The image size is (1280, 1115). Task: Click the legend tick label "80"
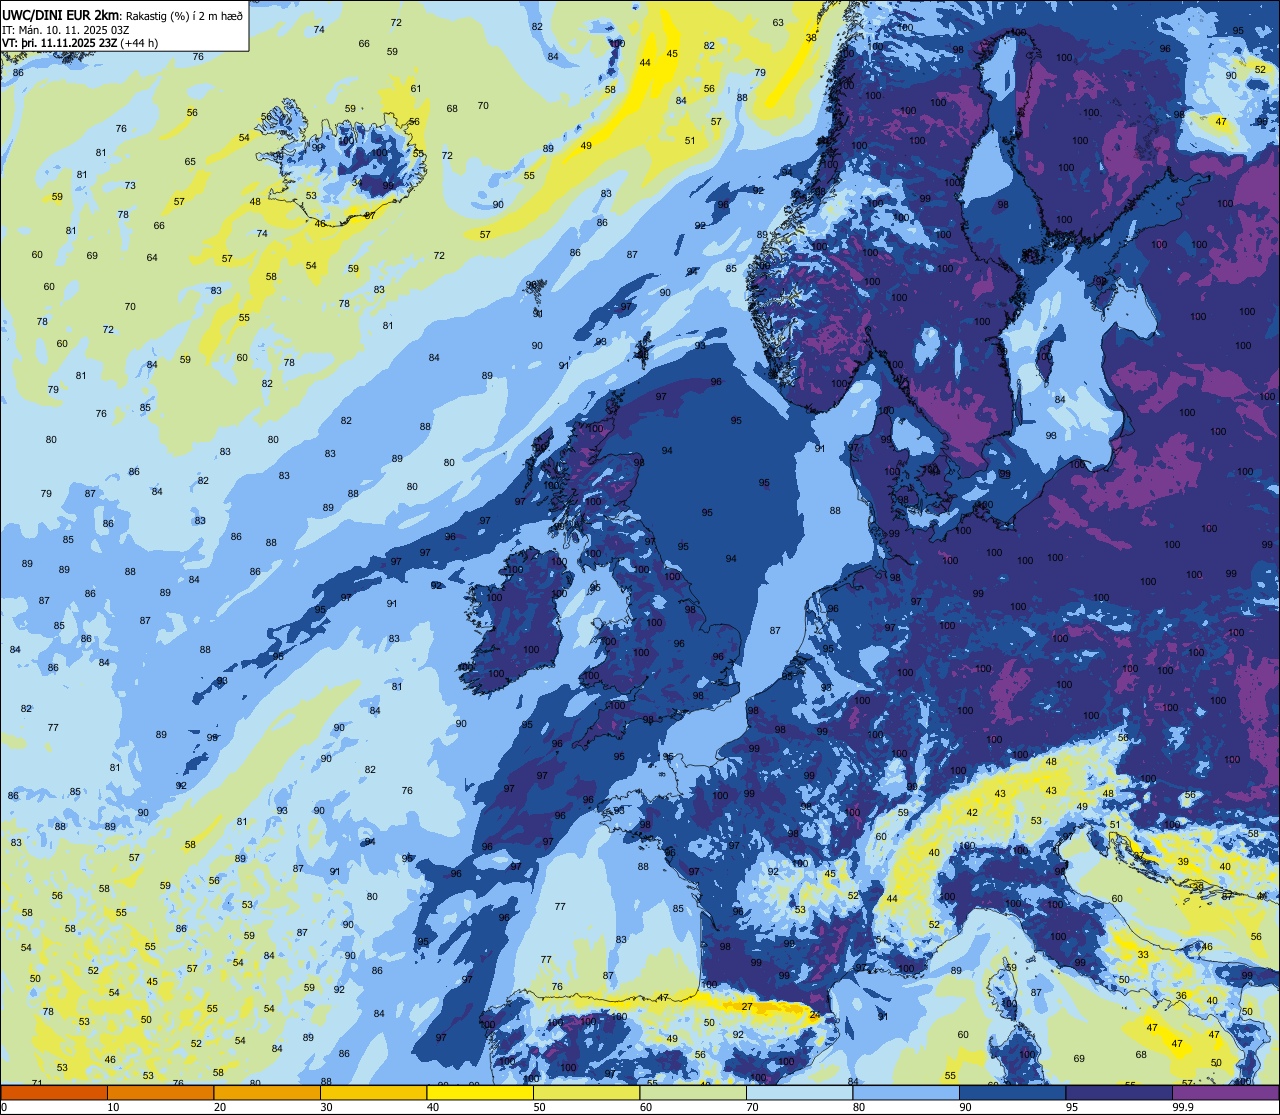point(859,1107)
